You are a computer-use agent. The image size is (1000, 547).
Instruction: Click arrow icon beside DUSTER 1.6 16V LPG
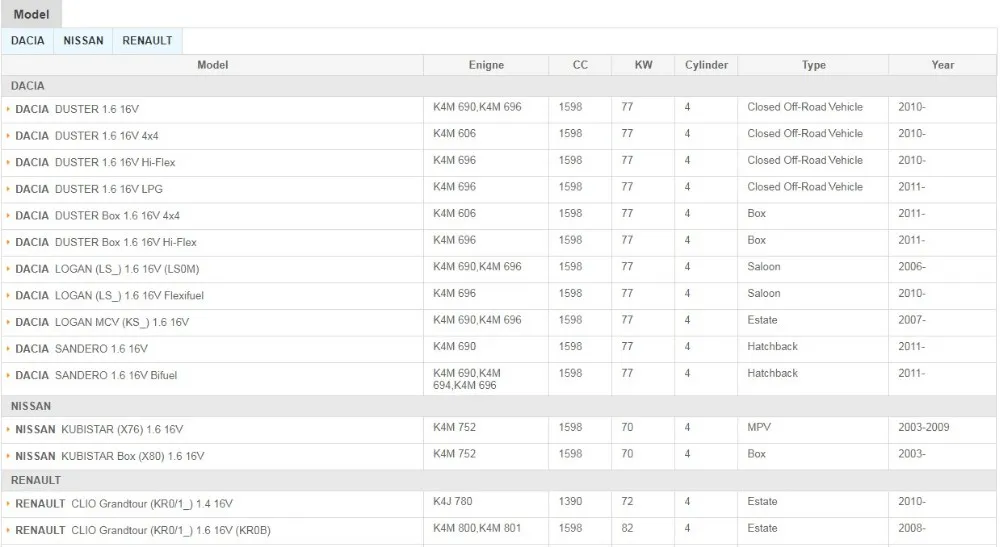pos(9,189)
